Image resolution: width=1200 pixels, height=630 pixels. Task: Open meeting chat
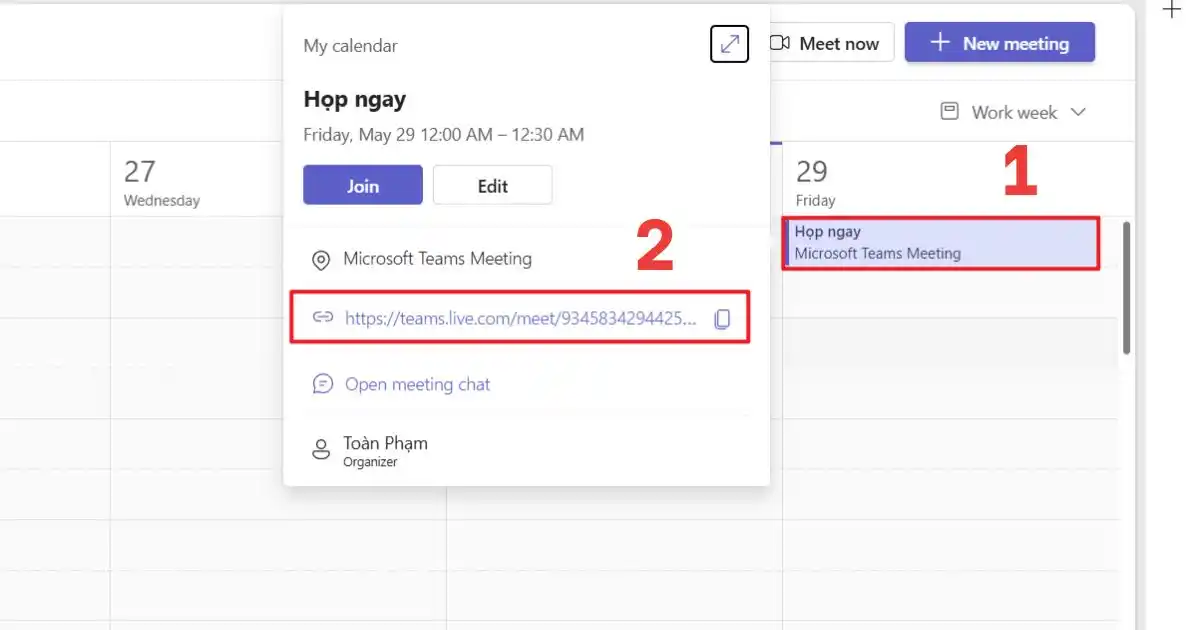point(418,384)
